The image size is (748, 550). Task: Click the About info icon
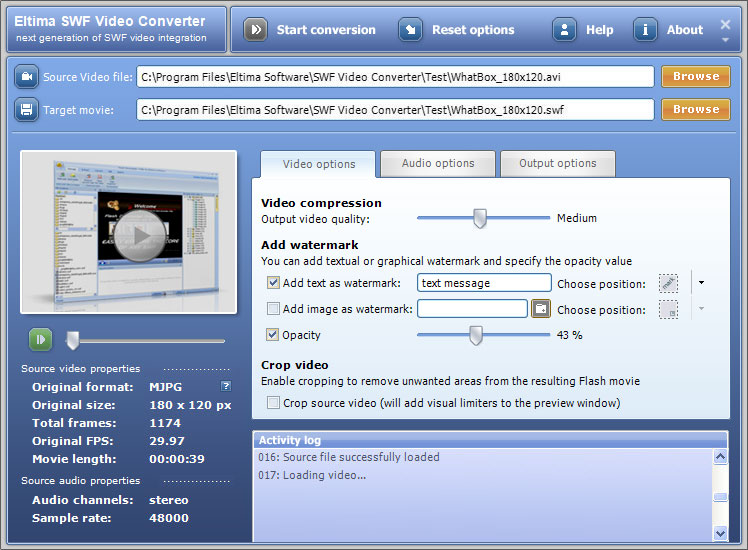point(646,30)
